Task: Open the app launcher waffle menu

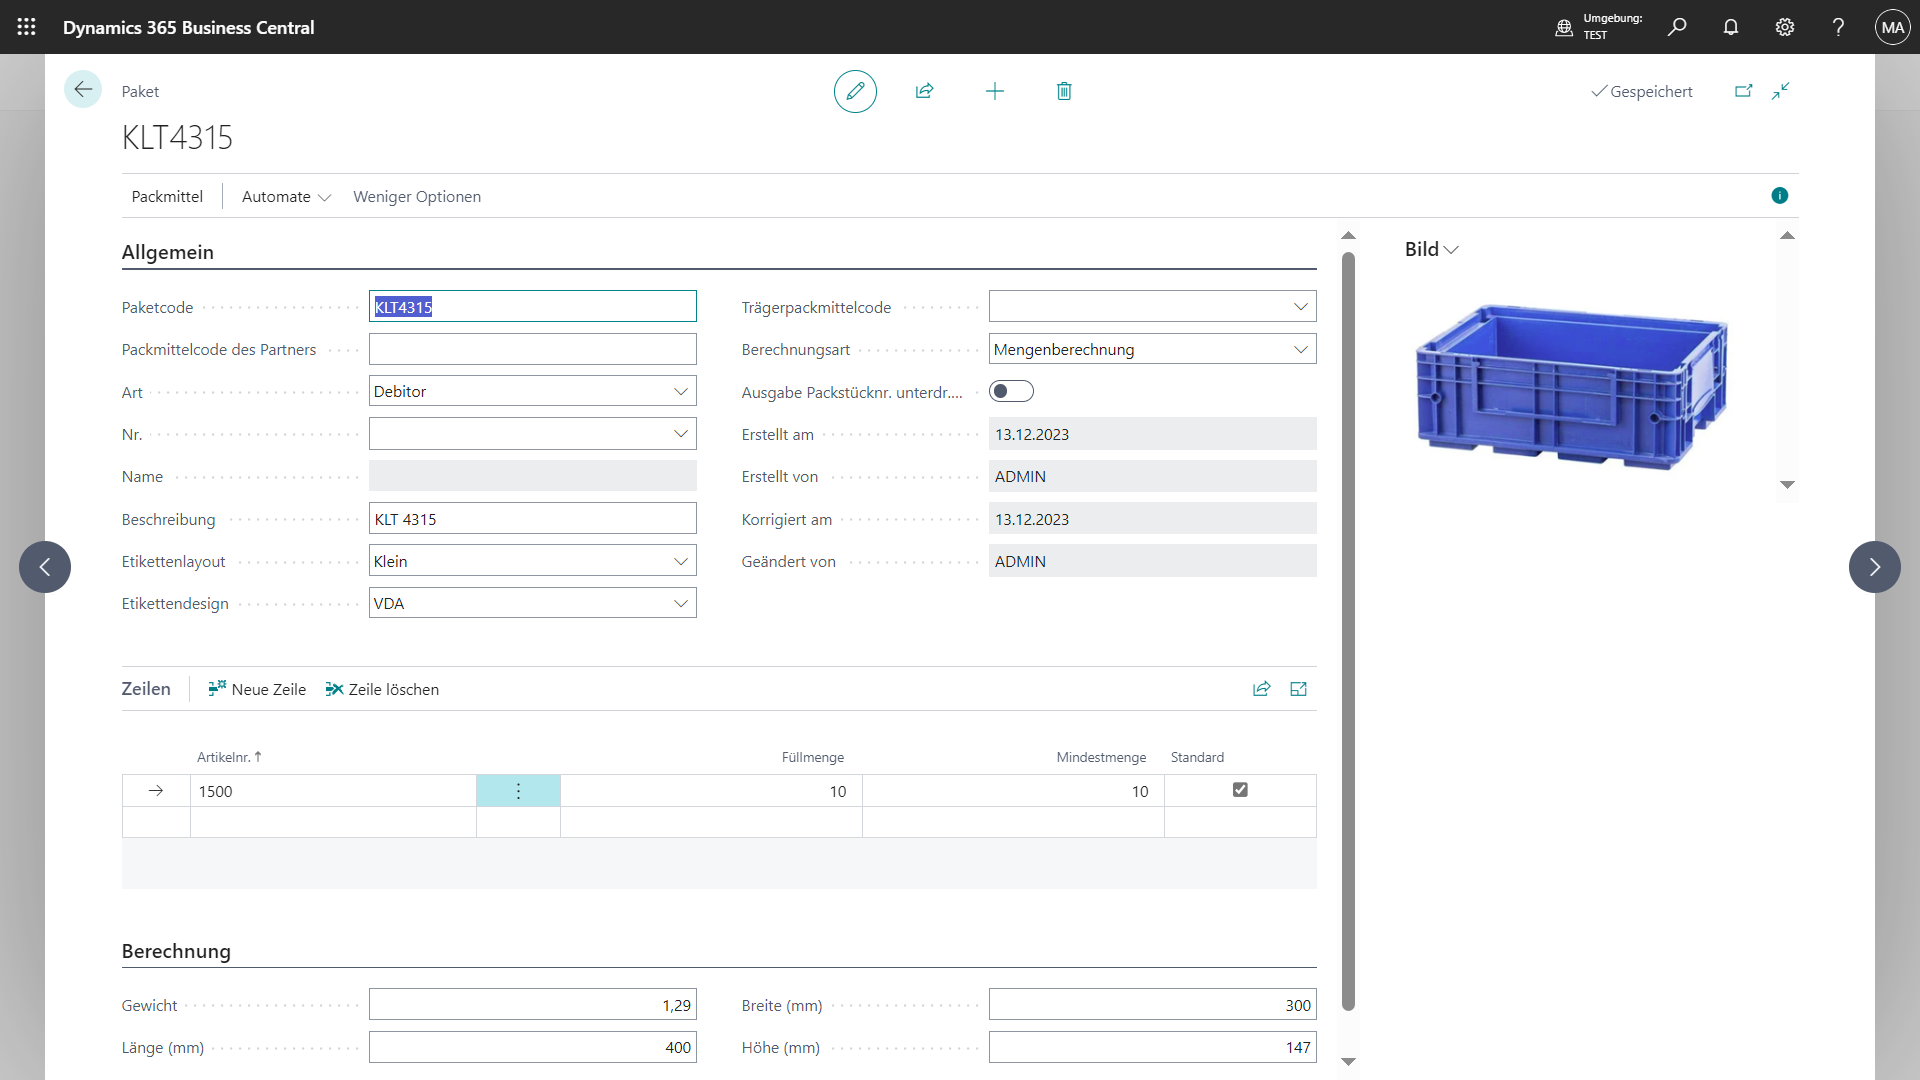Action: point(27,27)
